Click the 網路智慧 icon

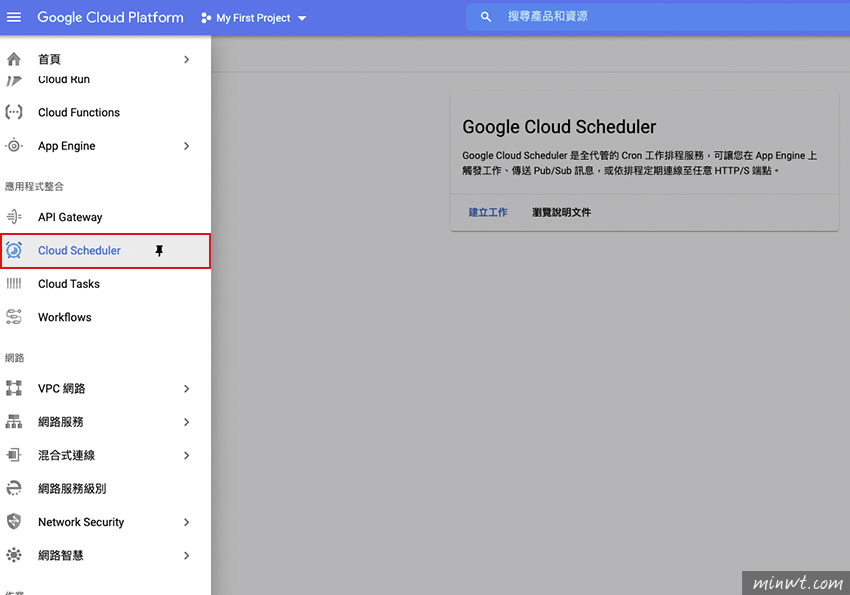pyautogui.click(x=14, y=555)
